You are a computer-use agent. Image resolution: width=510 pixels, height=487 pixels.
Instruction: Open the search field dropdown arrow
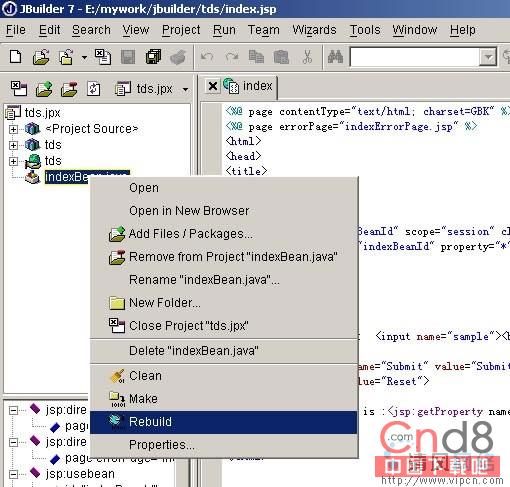click(x=488, y=57)
